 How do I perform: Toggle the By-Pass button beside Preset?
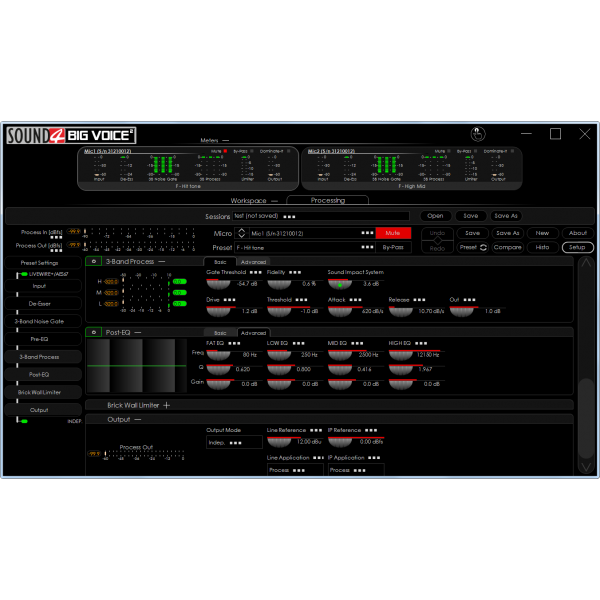(393, 248)
